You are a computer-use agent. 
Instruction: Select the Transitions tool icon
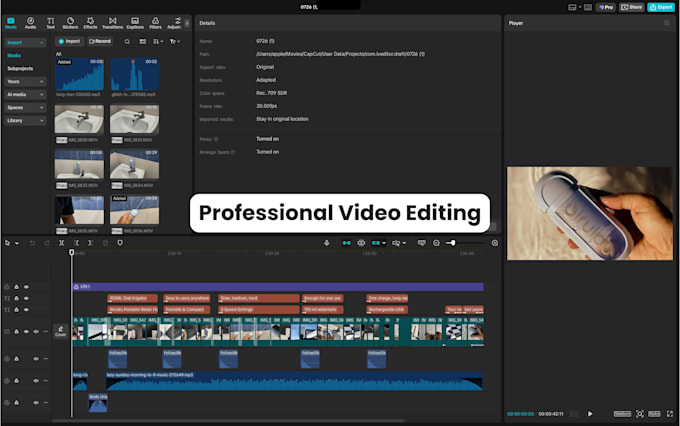[x=112, y=23]
